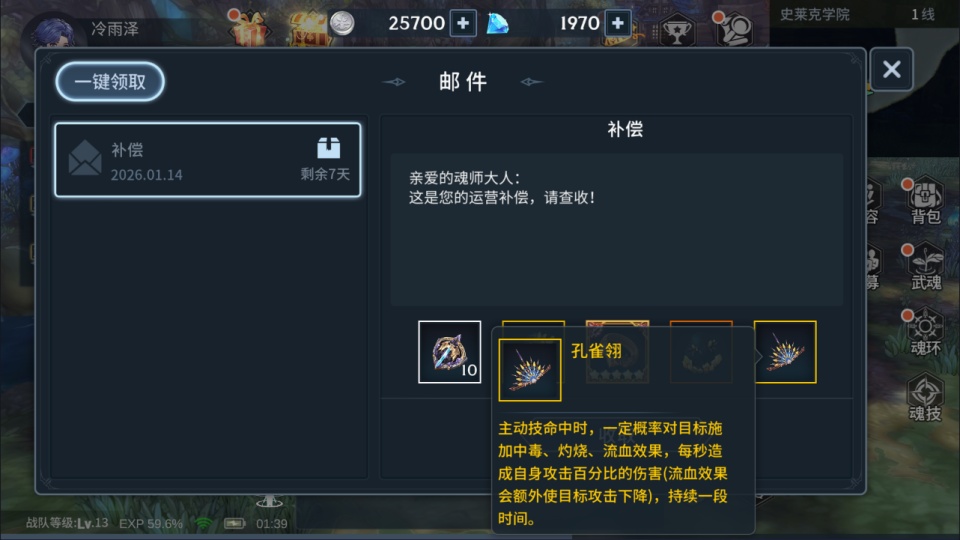The height and width of the screenshot is (540, 960).
Task: Click the trophy ranking icon
Action: point(677,29)
